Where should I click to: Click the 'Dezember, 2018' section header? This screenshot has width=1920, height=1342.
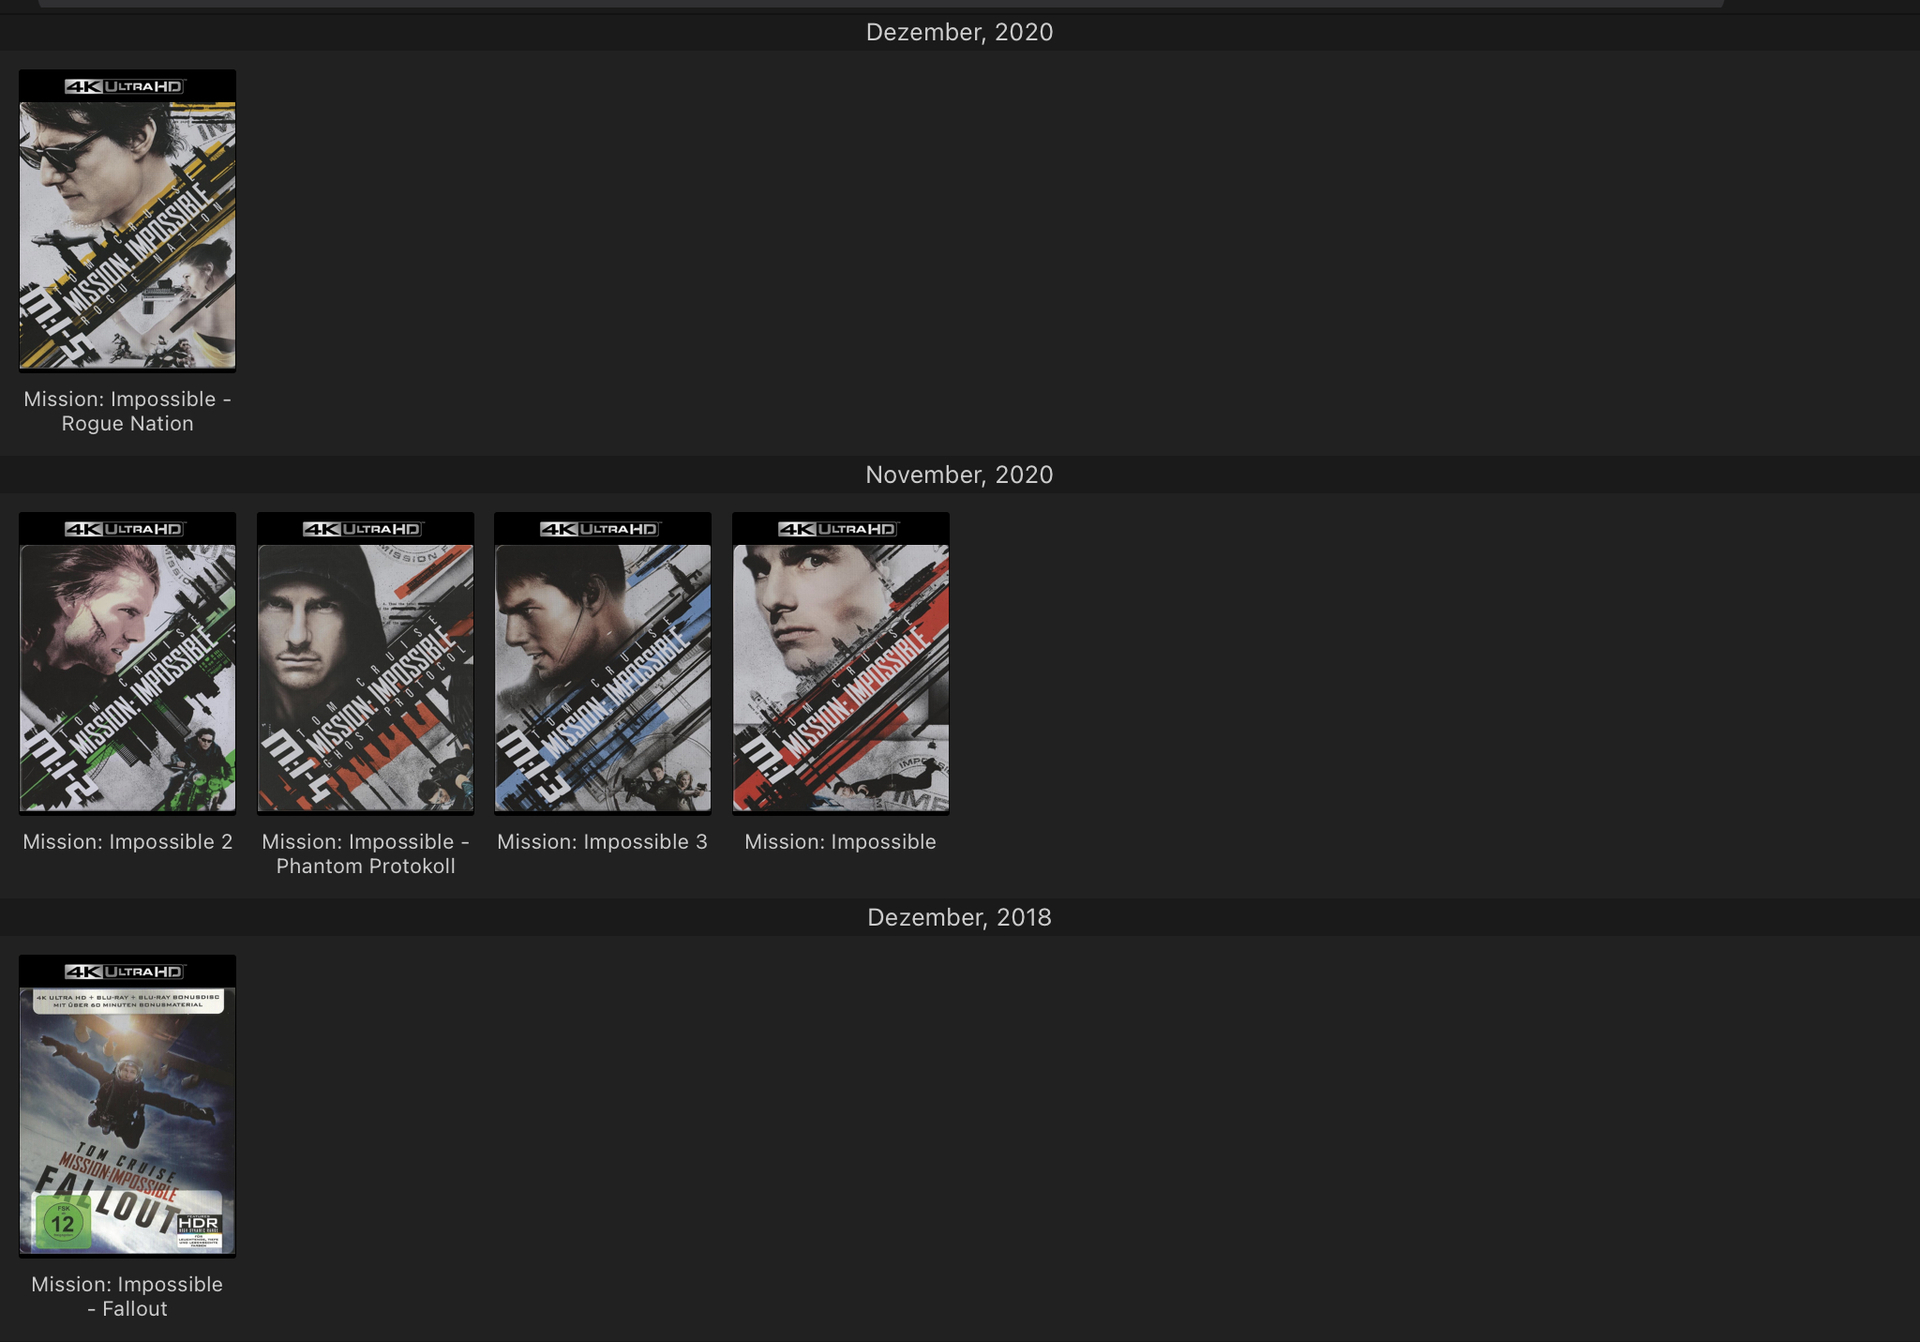960,917
